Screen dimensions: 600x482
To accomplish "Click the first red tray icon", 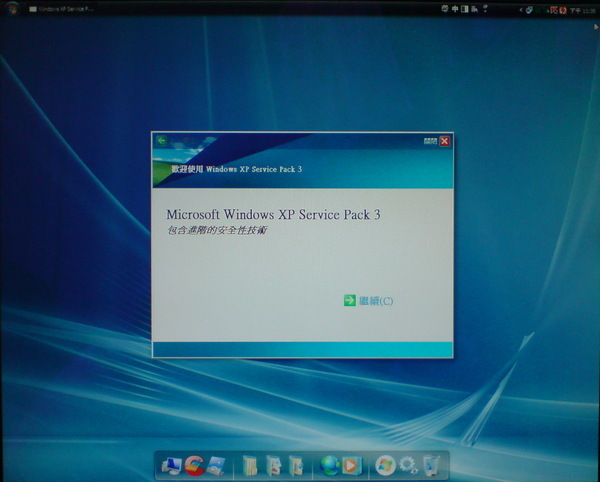I will click(554, 10).
